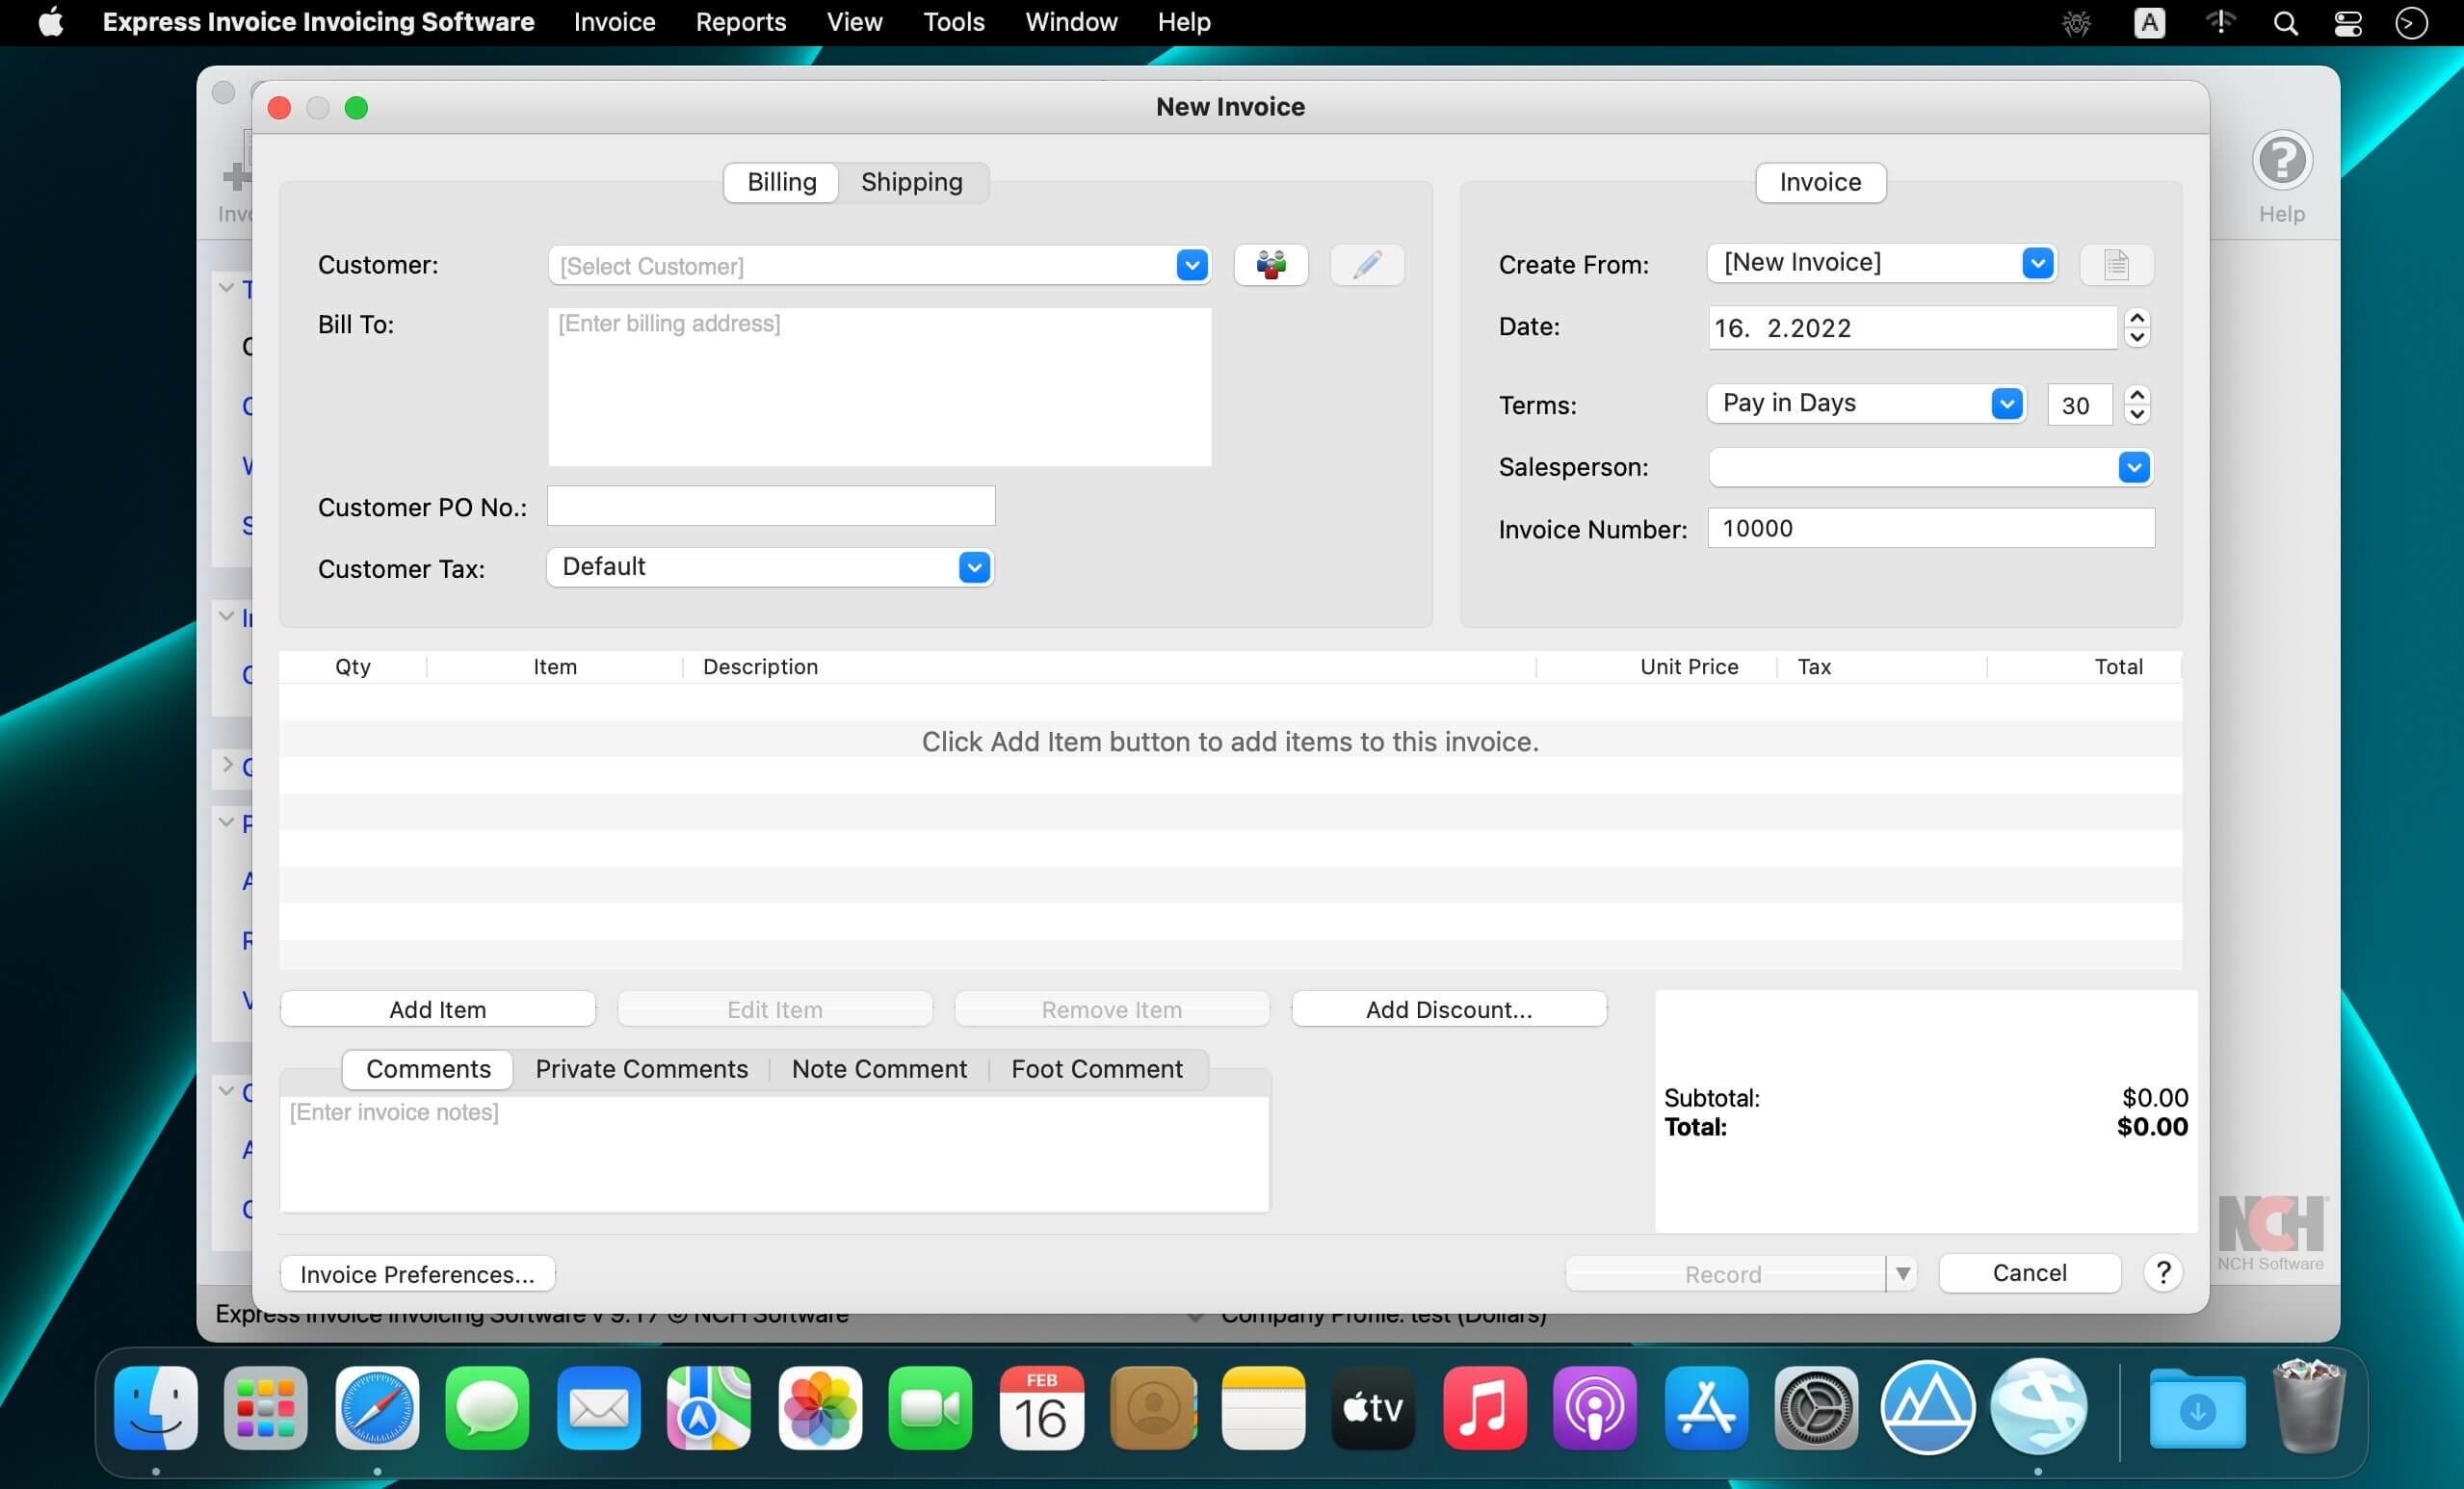Click the Date input field
2464x1489 pixels.
point(1912,327)
